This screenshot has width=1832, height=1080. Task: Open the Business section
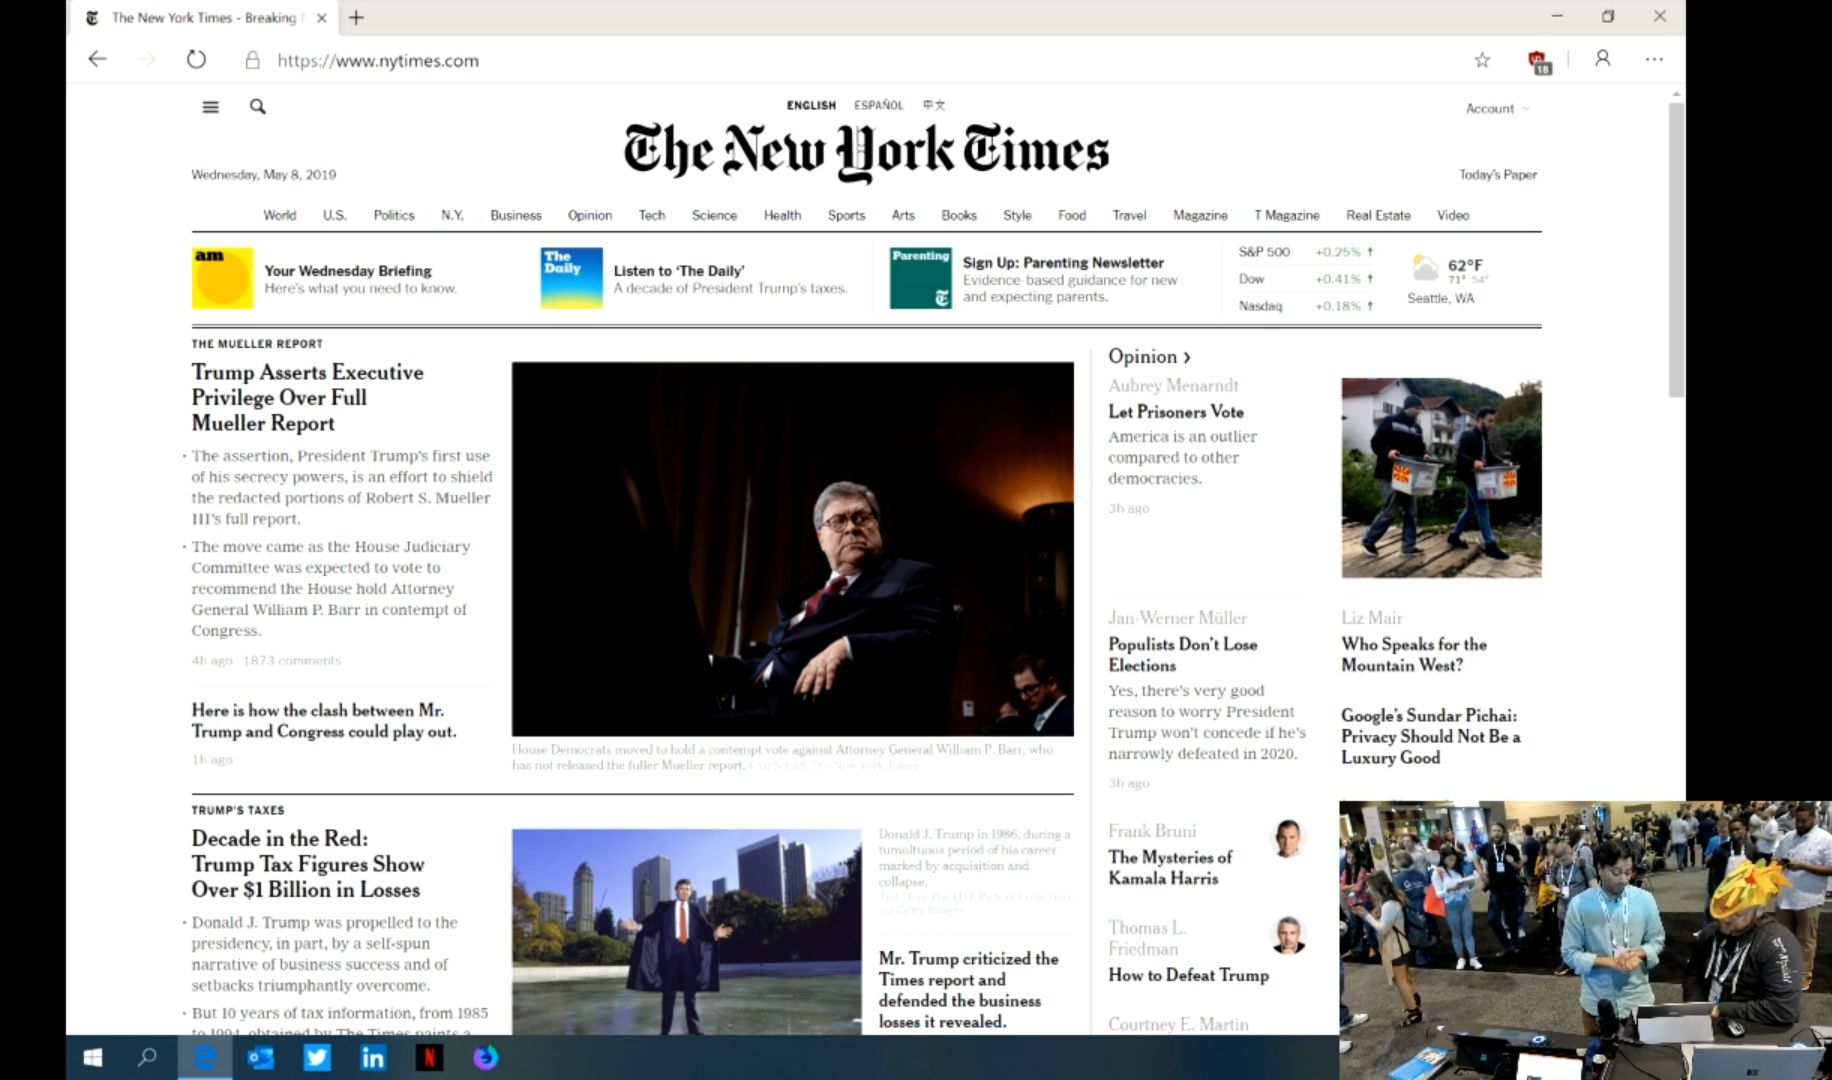point(515,215)
